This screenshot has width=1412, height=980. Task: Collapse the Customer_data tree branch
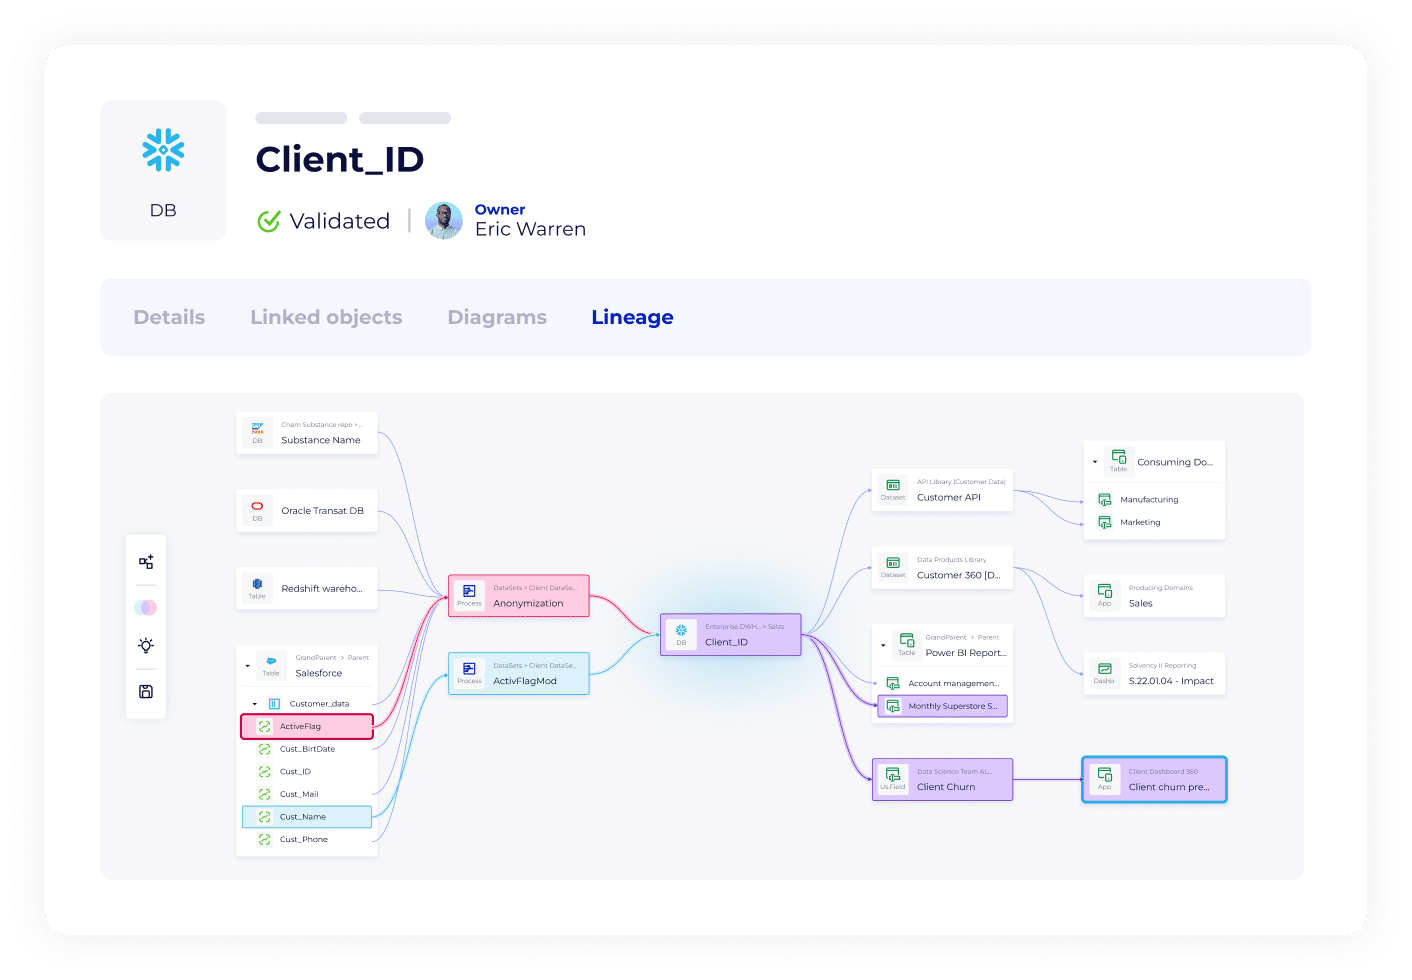pyautogui.click(x=255, y=704)
